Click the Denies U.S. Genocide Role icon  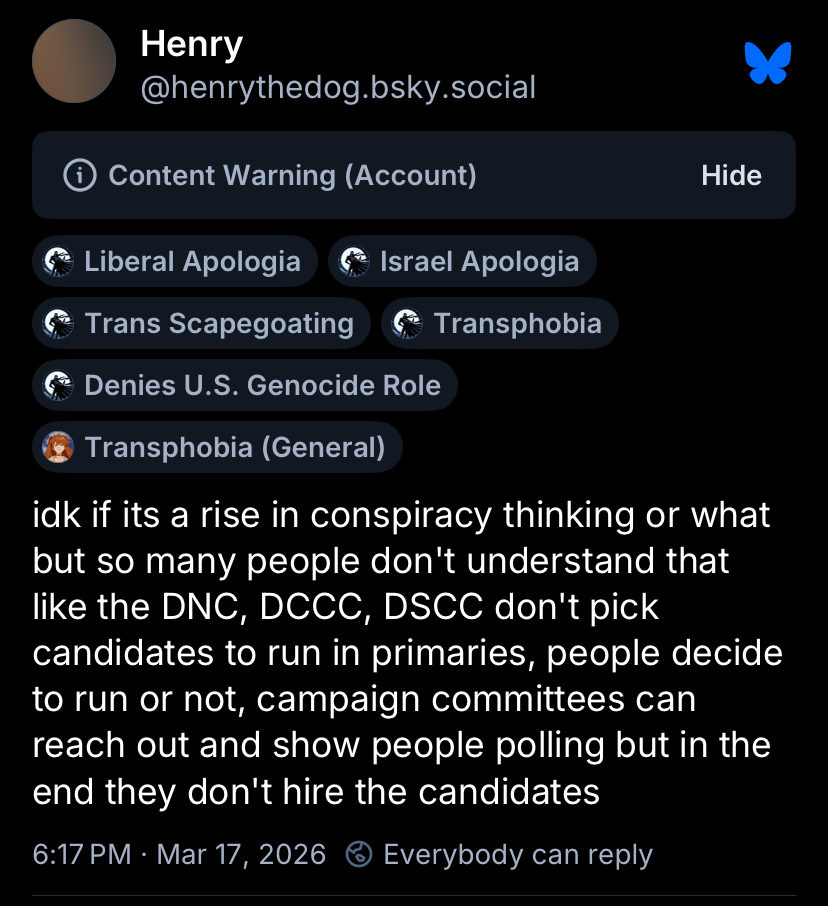point(59,385)
